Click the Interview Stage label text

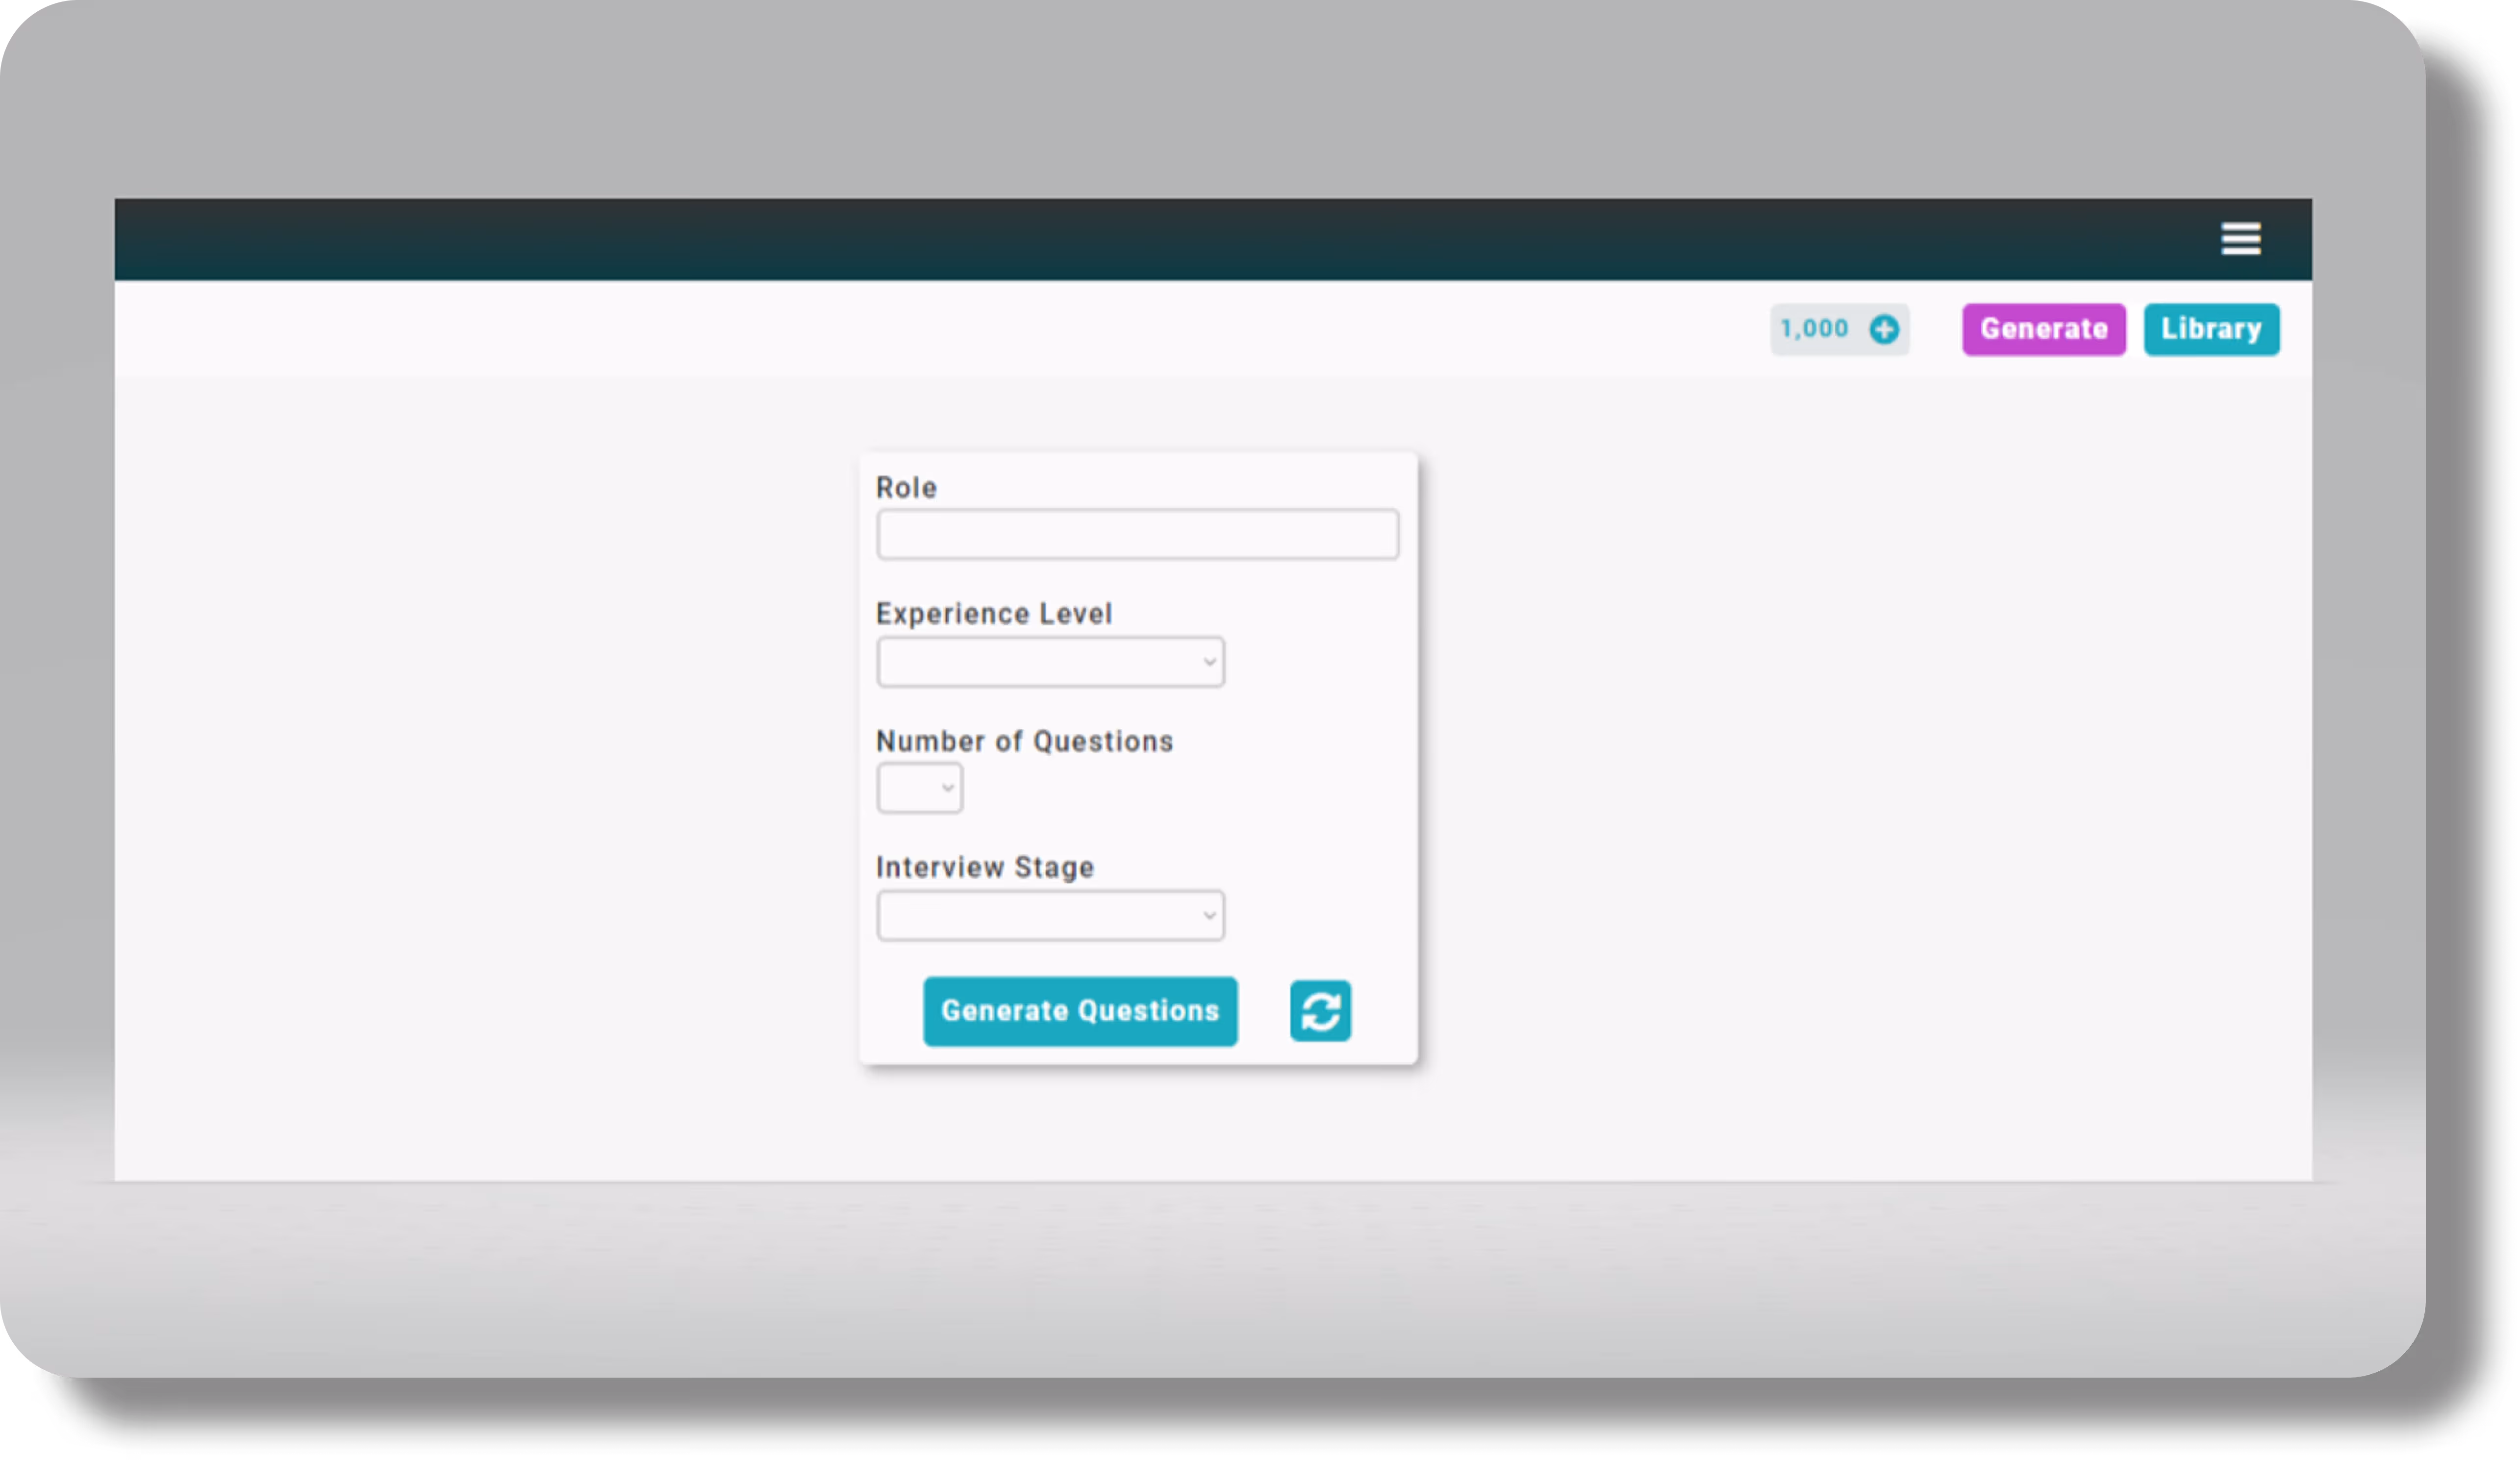(984, 867)
